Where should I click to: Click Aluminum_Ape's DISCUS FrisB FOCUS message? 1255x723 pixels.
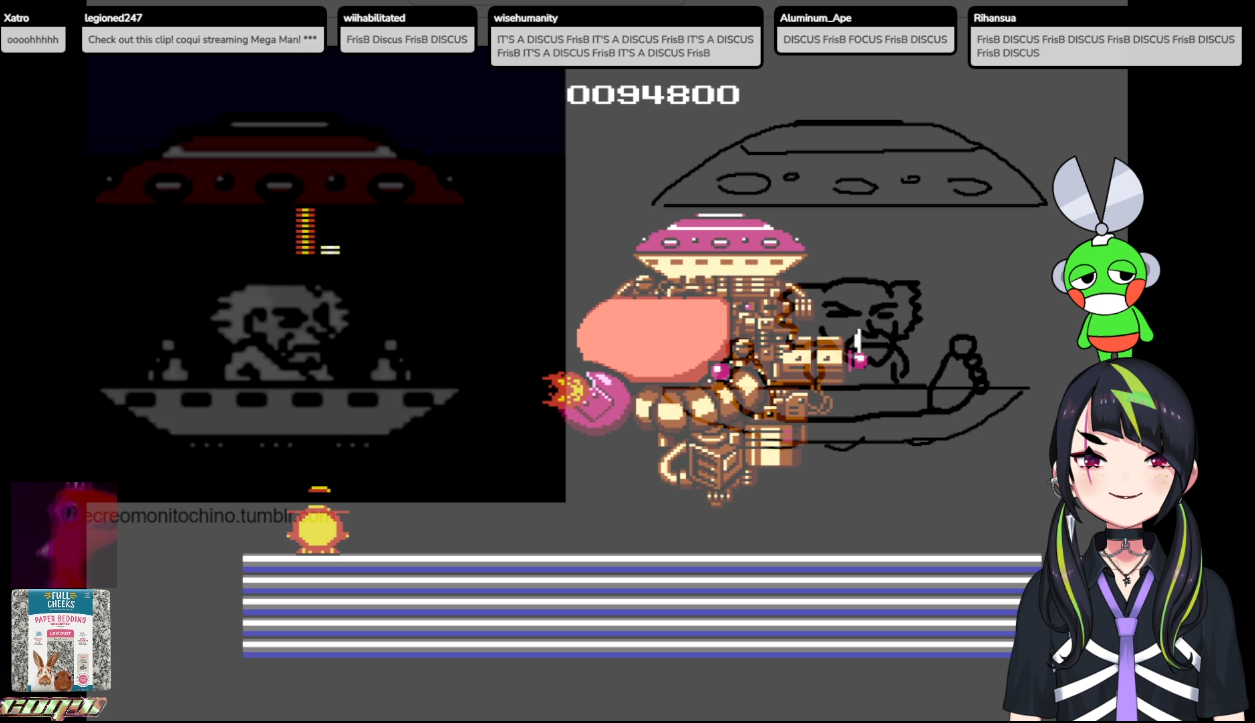coord(865,40)
